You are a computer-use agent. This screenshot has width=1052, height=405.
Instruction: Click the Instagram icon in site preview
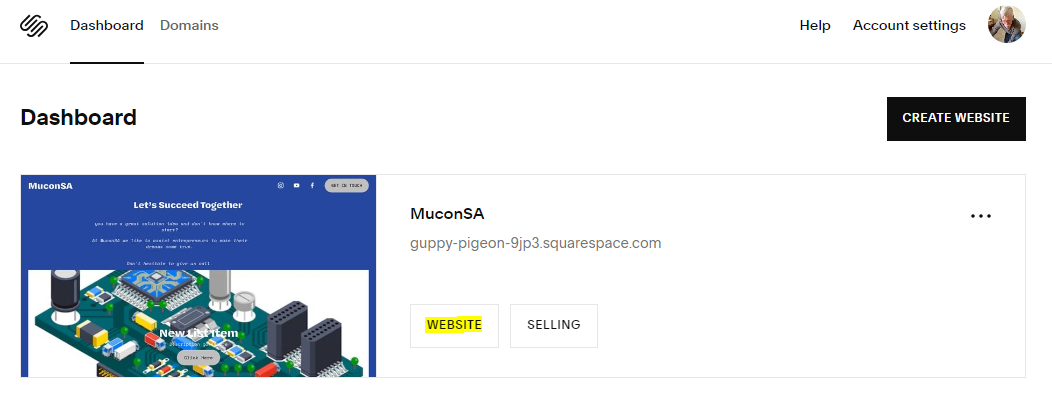(x=281, y=186)
